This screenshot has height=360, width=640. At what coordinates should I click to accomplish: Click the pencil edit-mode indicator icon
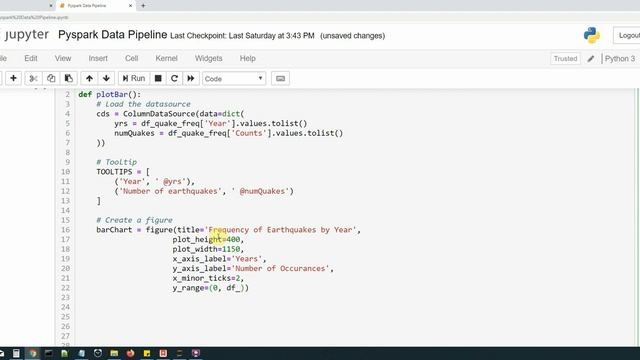pyautogui.click(x=591, y=59)
